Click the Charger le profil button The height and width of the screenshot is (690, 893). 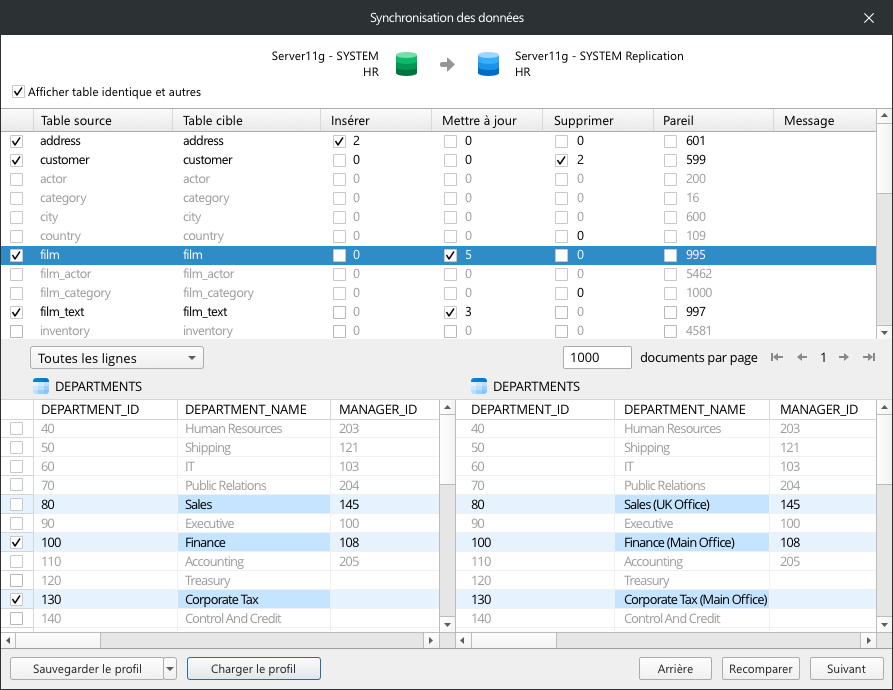click(253, 668)
